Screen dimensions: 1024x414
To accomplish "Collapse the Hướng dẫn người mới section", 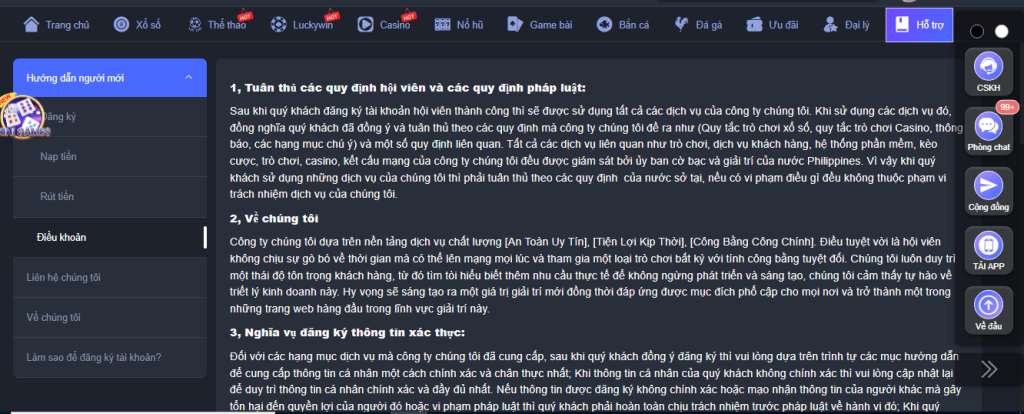I will point(189,78).
